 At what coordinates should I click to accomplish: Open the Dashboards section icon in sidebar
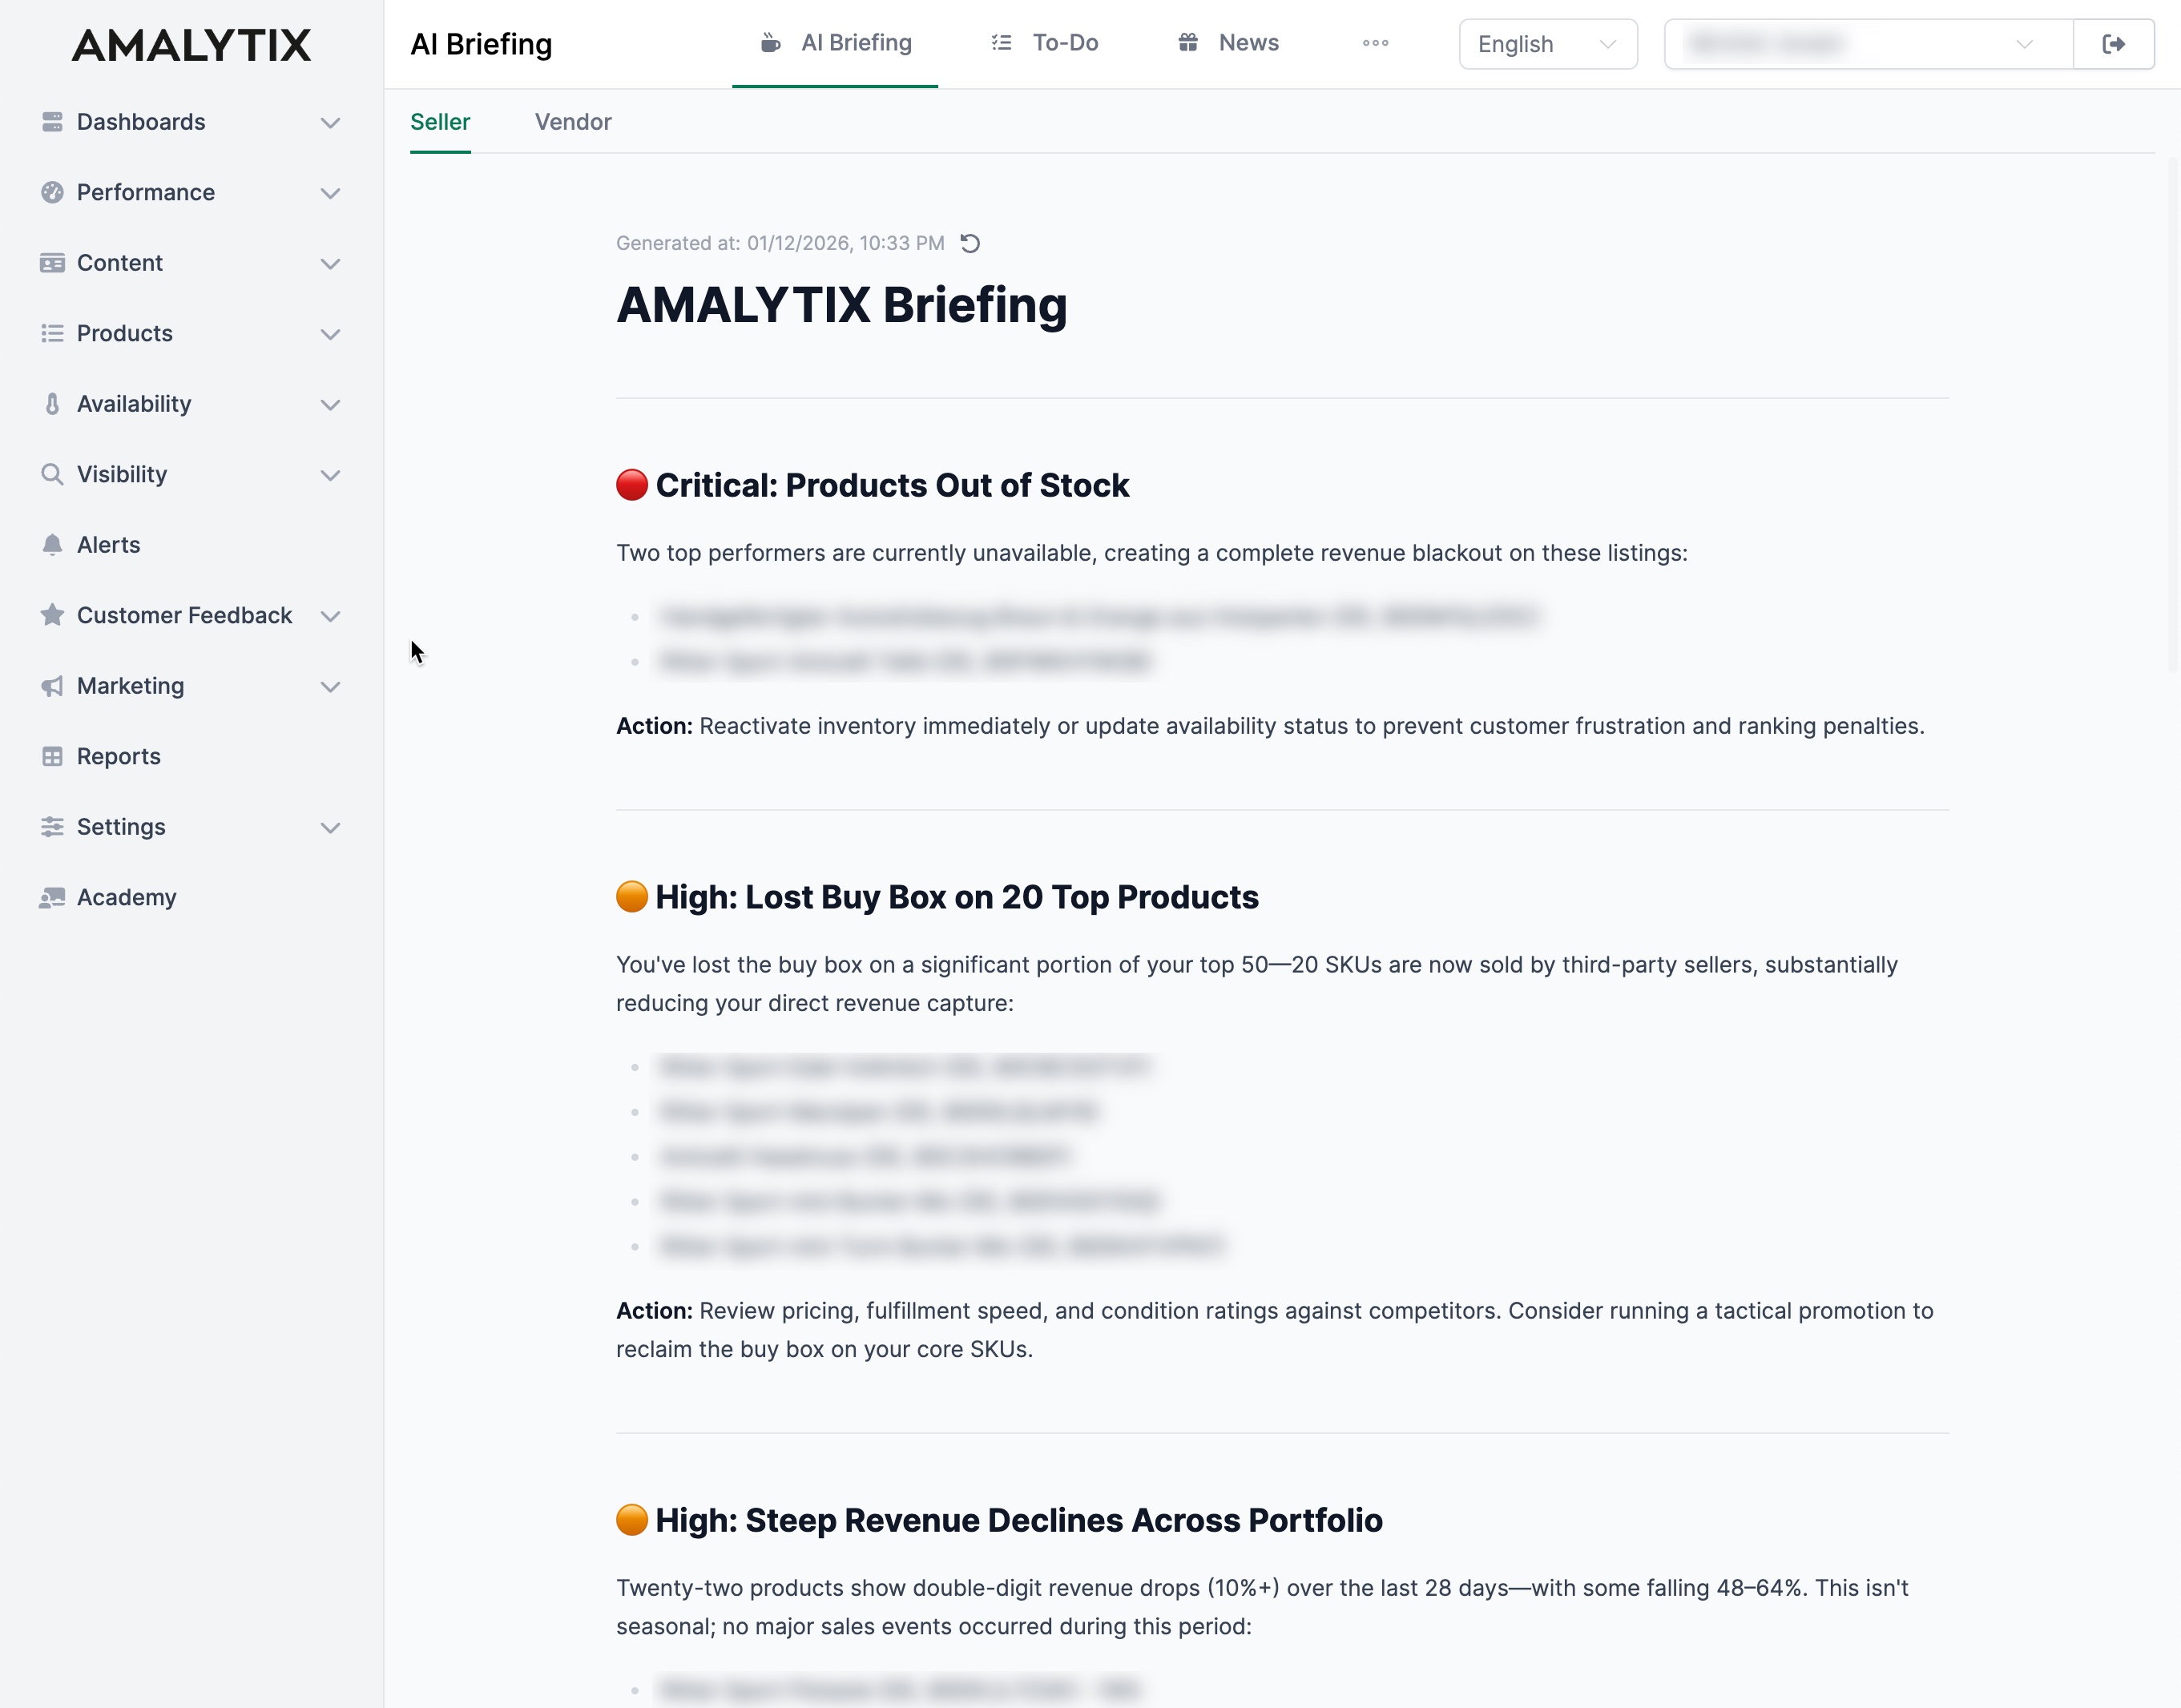(x=53, y=122)
